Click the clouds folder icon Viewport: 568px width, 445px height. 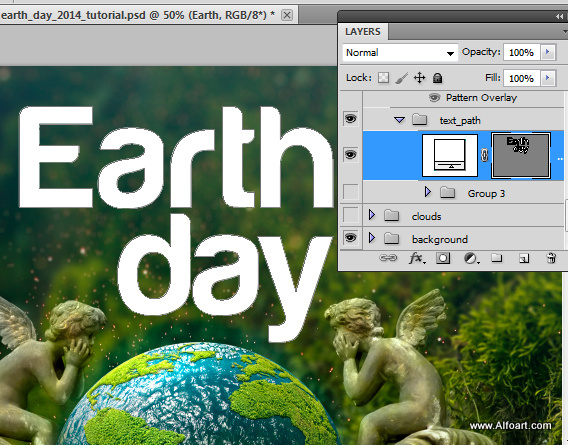(391, 216)
